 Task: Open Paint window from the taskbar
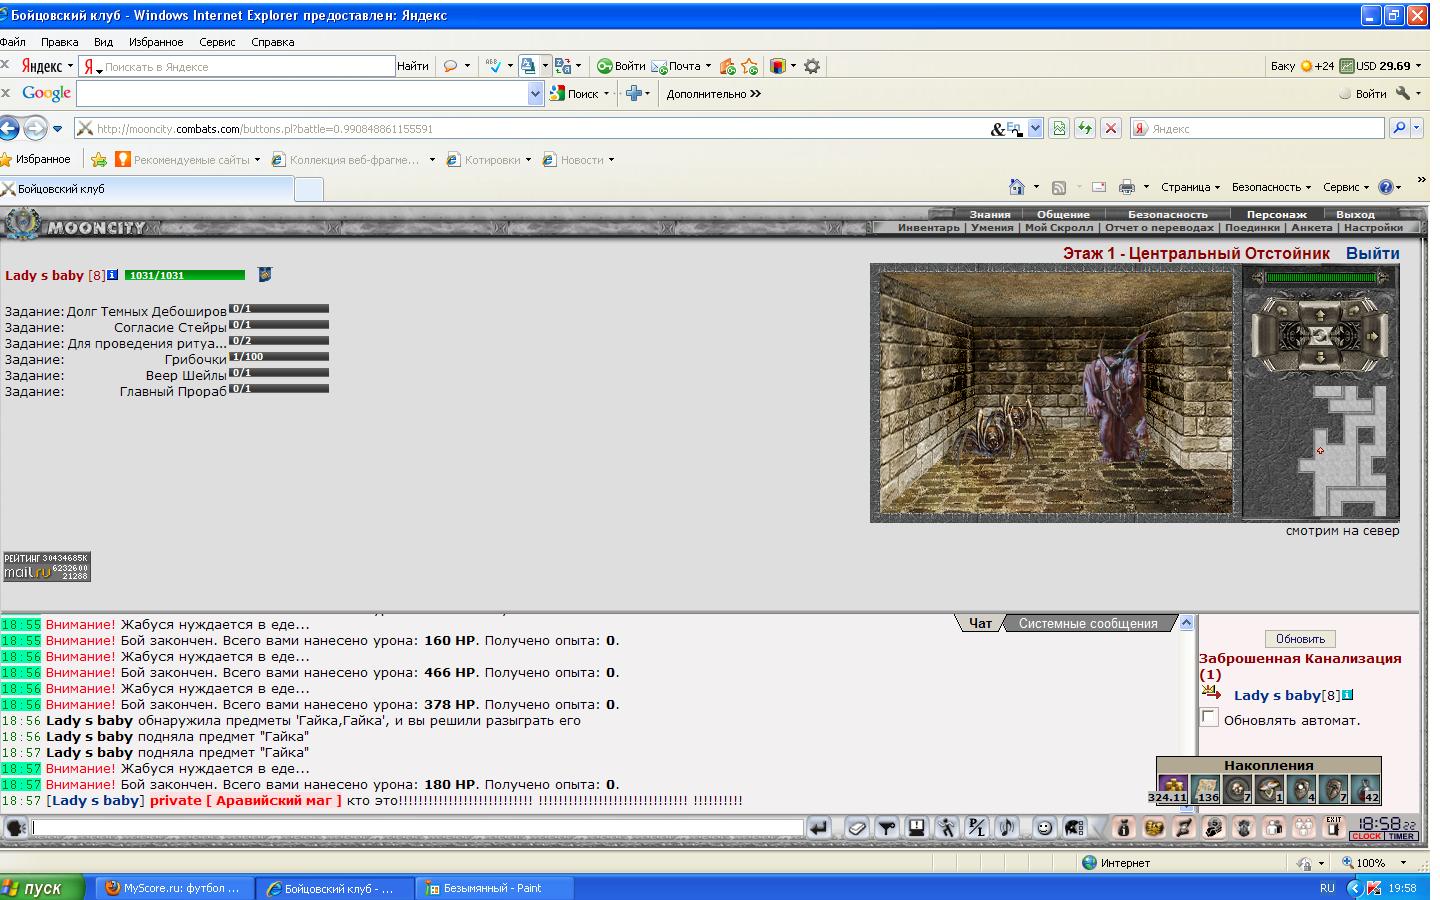[x=494, y=888]
